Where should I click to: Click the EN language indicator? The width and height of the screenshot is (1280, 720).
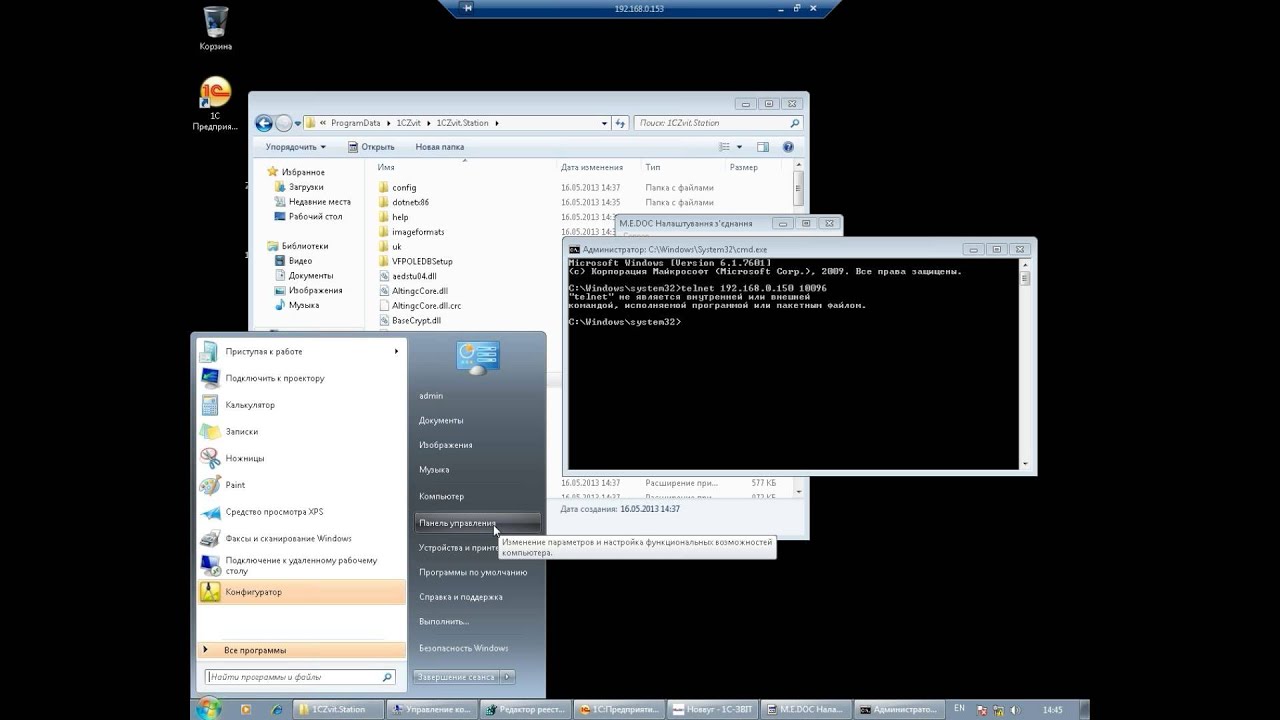click(x=960, y=709)
